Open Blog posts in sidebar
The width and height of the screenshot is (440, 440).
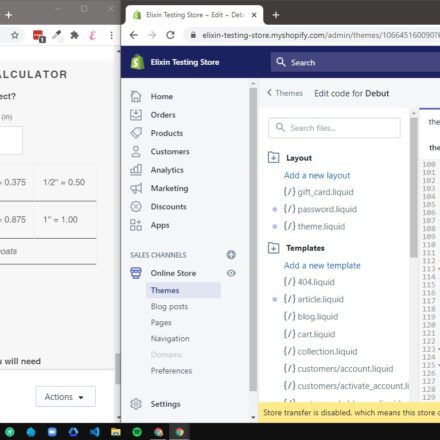[169, 306]
